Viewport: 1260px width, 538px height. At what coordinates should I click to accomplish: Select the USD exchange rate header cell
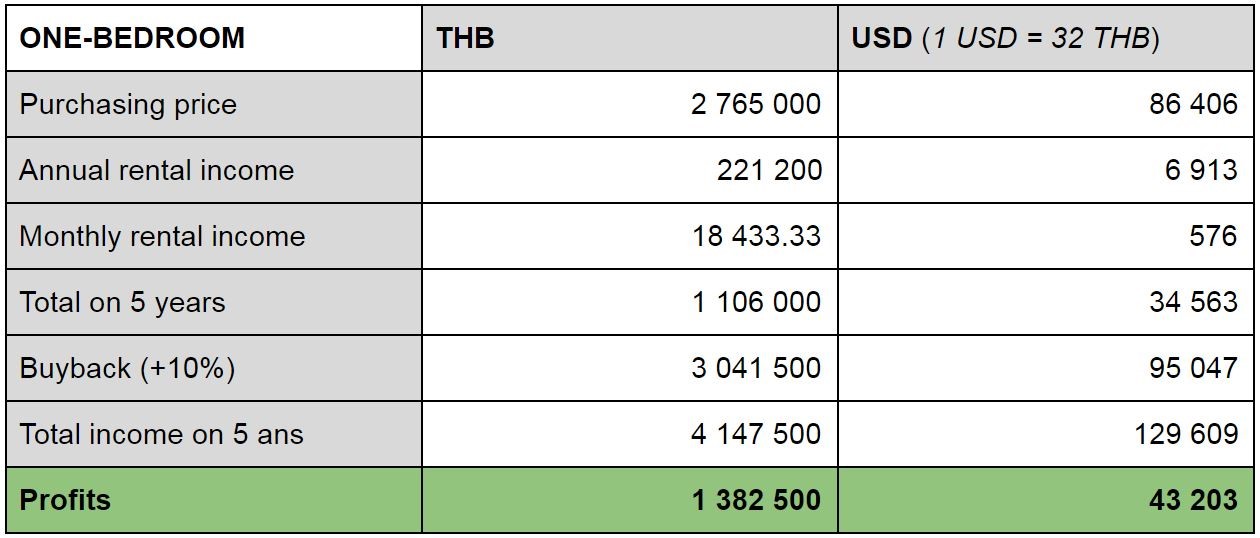[1046, 38]
